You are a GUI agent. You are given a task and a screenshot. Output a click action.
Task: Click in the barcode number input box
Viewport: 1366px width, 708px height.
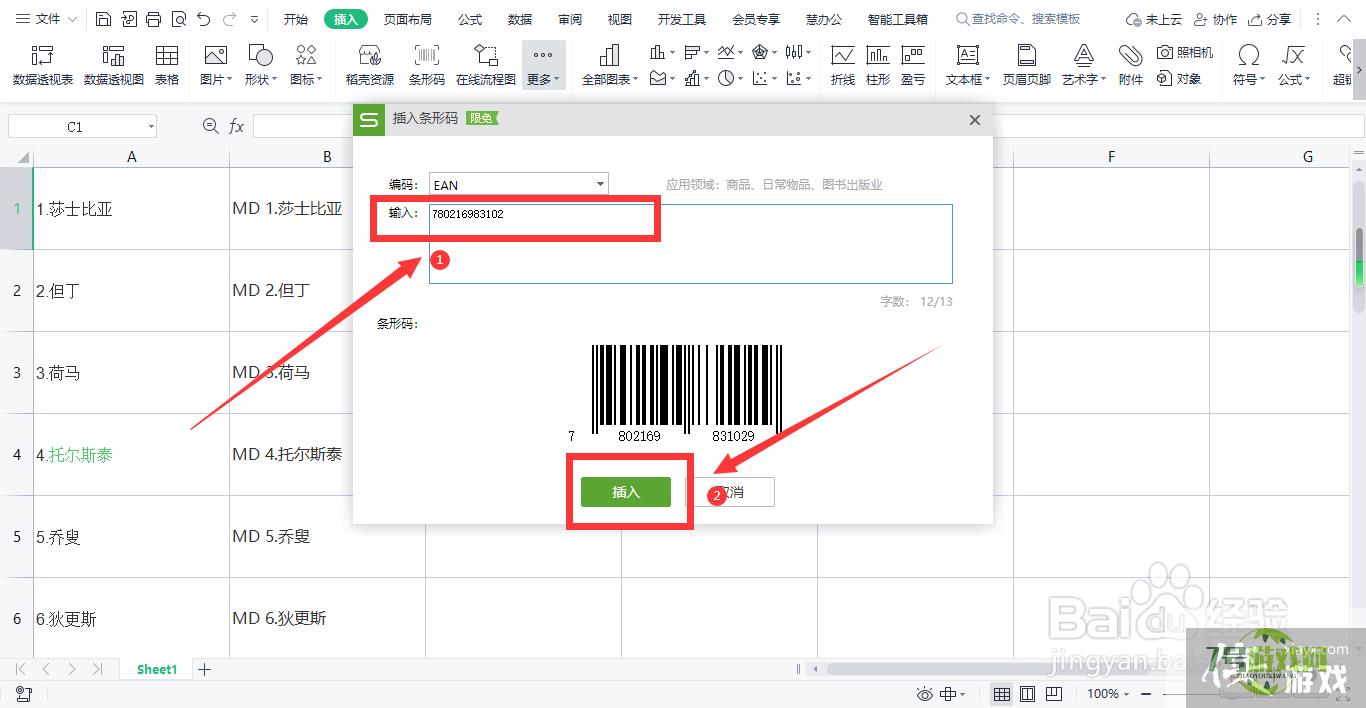pos(691,244)
